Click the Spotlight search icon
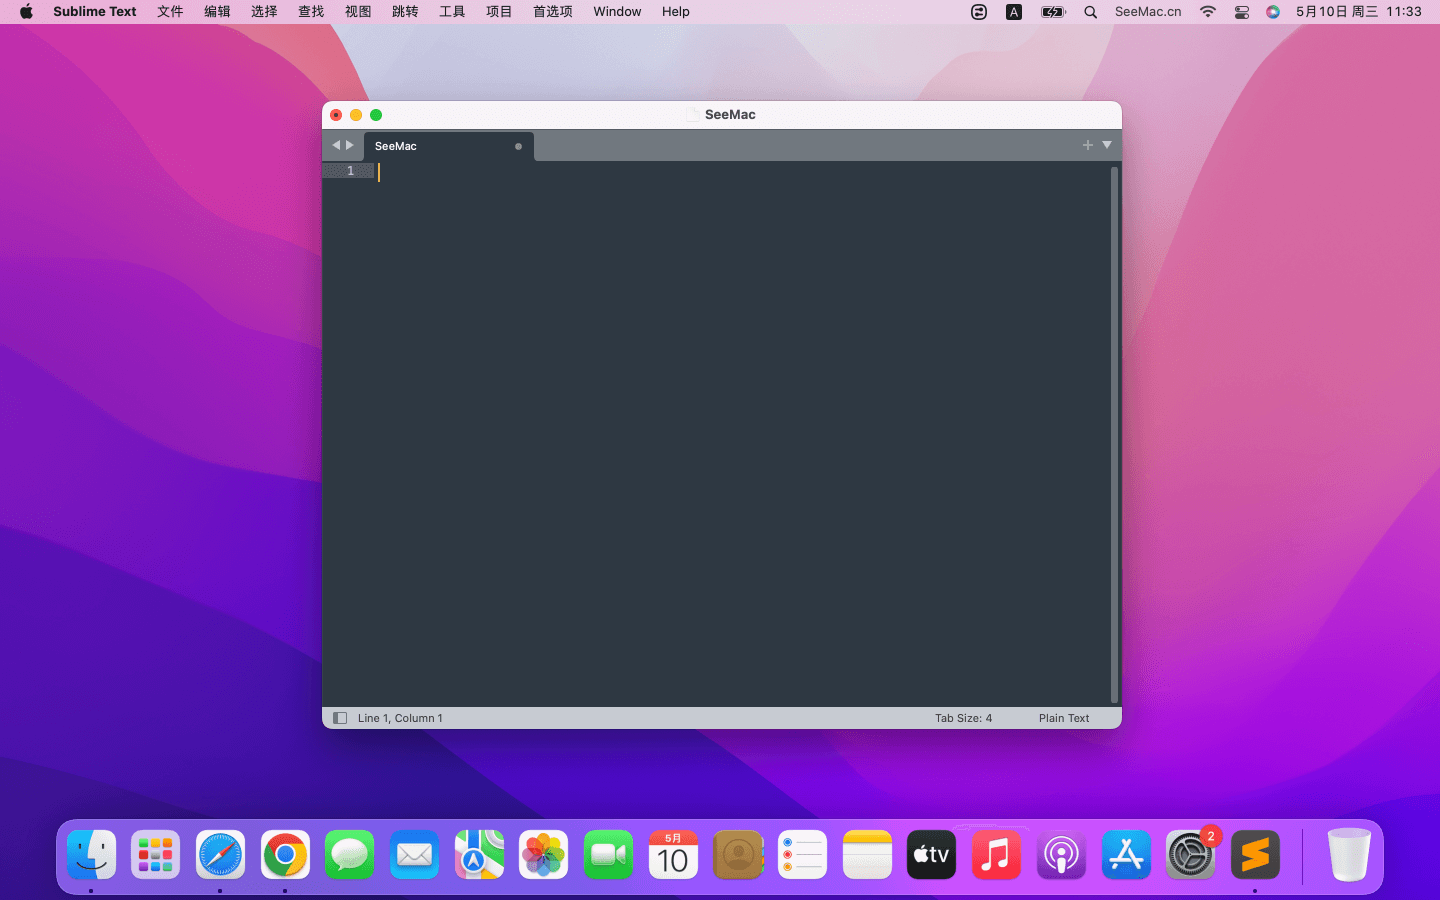The width and height of the screenshot is (1440, 900). pyautogui.click(x=1091, y=12)
